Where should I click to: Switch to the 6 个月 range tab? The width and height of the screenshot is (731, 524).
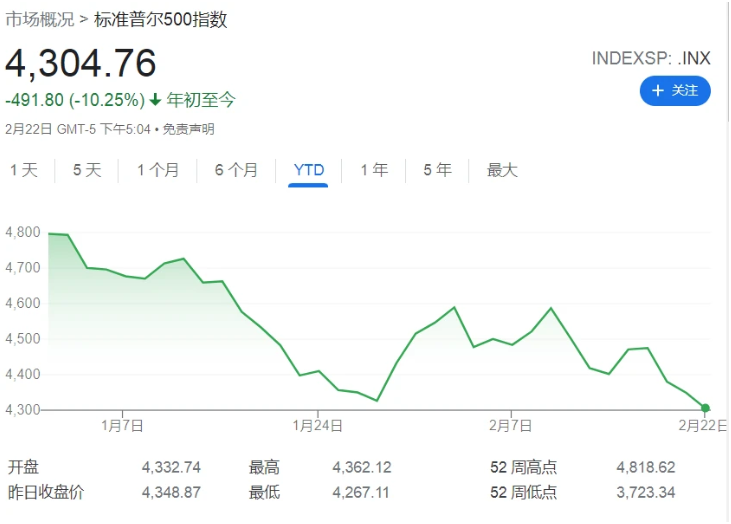[236, 170]
